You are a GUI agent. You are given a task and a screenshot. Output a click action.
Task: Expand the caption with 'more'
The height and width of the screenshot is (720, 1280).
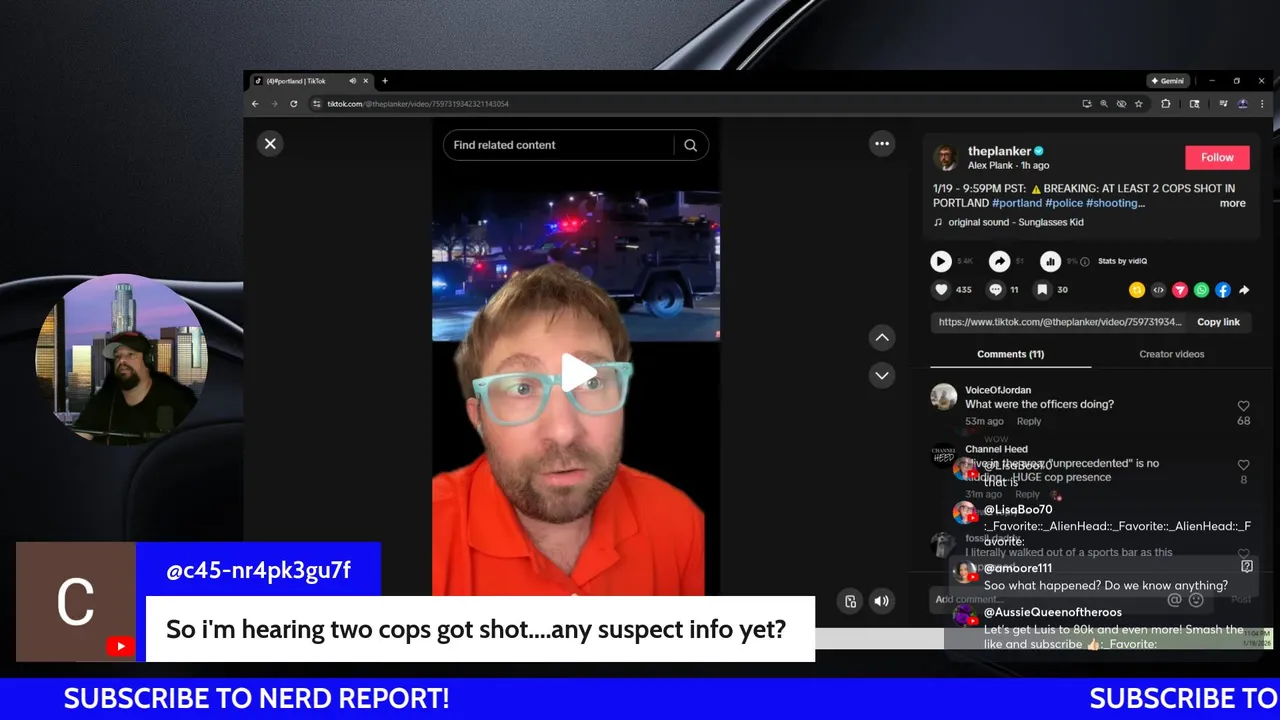(x=1232, y=203)
